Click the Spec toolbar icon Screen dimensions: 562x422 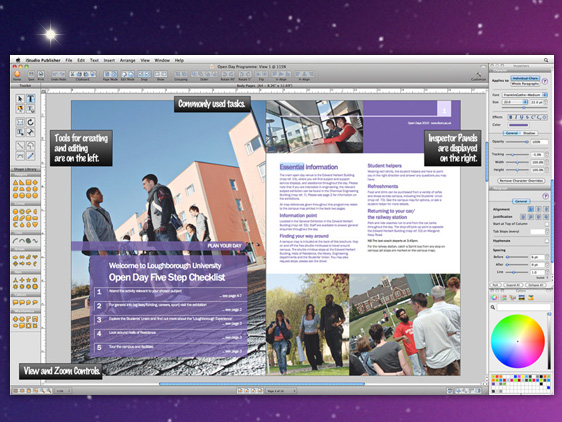pyautogui.click(x=31, y=75)
